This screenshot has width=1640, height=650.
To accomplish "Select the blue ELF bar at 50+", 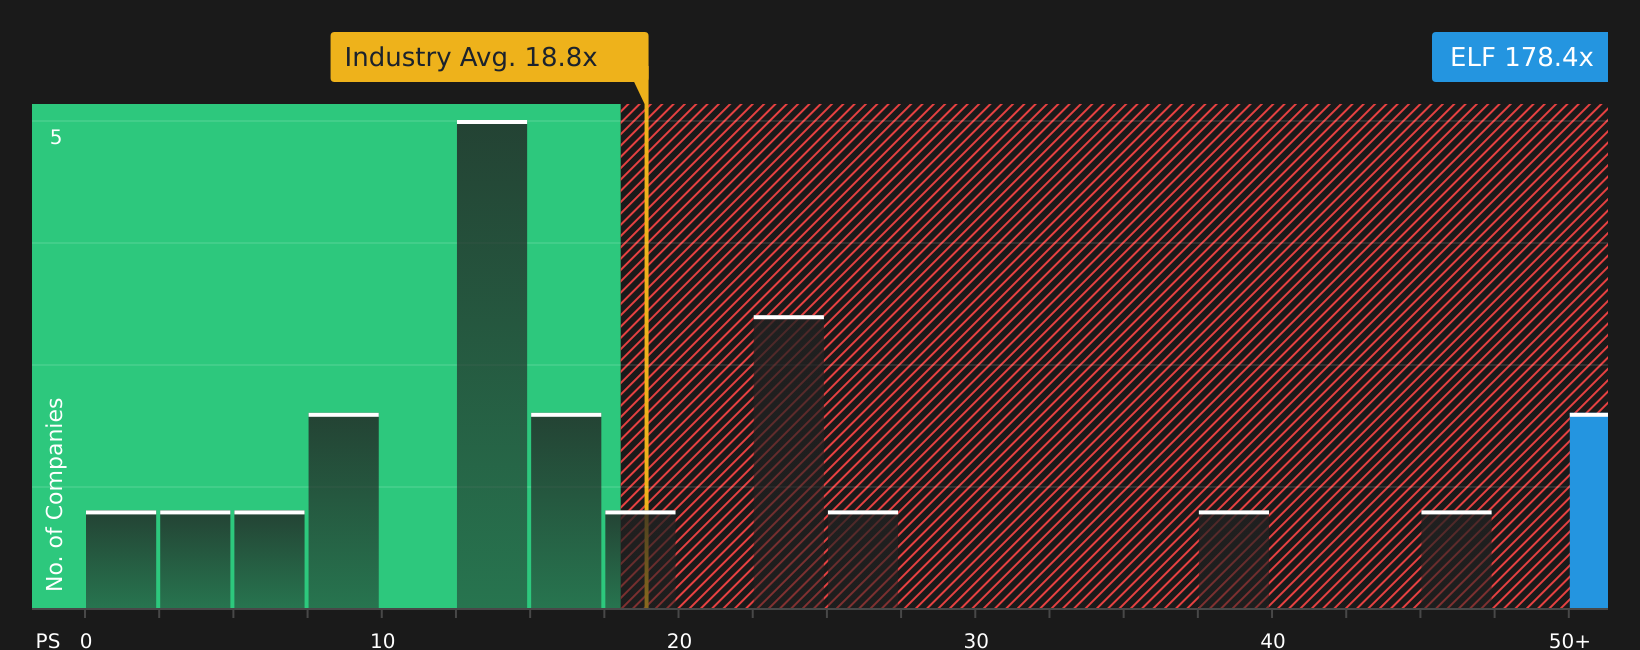I will 1589,511.
